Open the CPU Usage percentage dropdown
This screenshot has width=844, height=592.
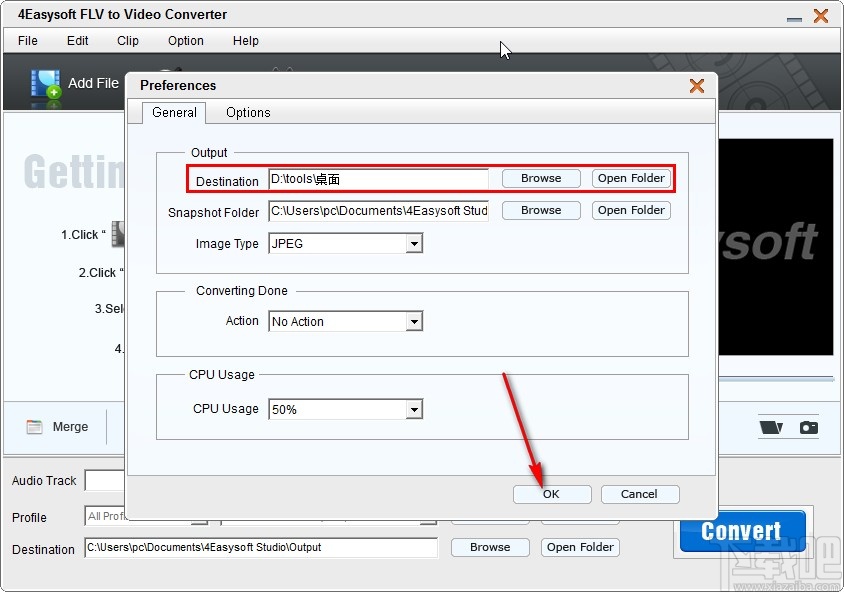pos(414,408)
